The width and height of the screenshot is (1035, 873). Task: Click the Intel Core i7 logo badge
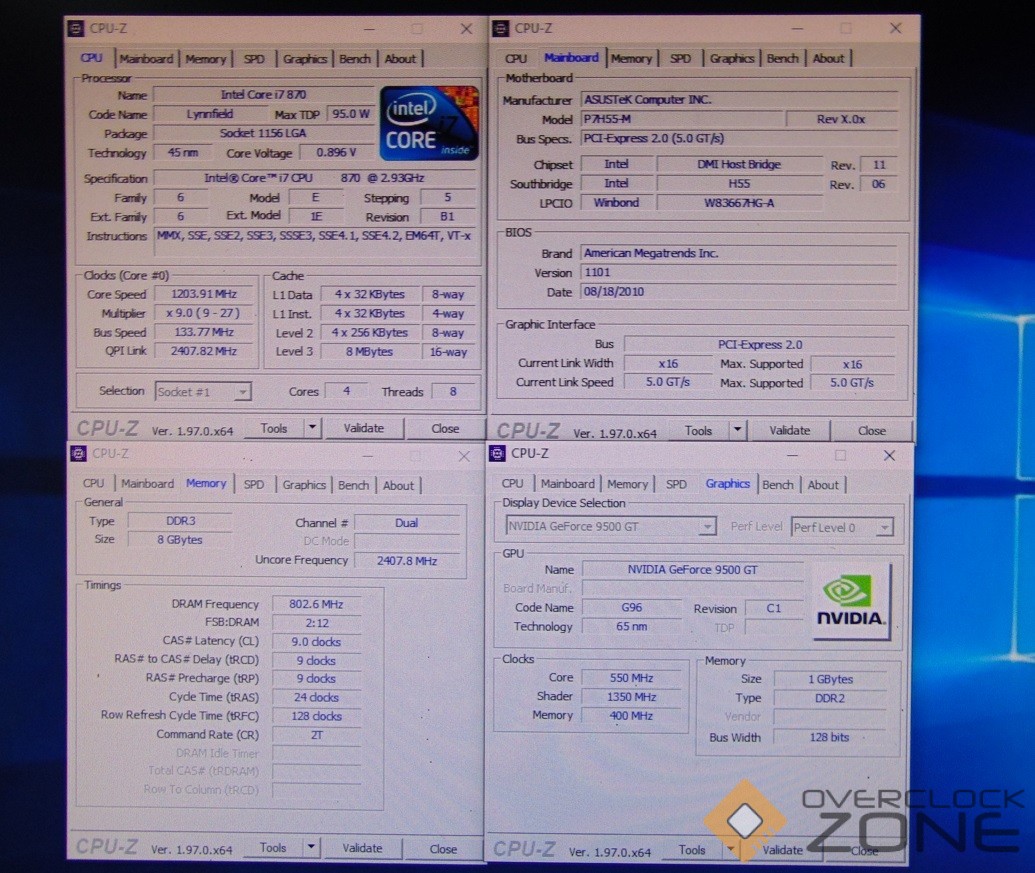pos(427,124)
